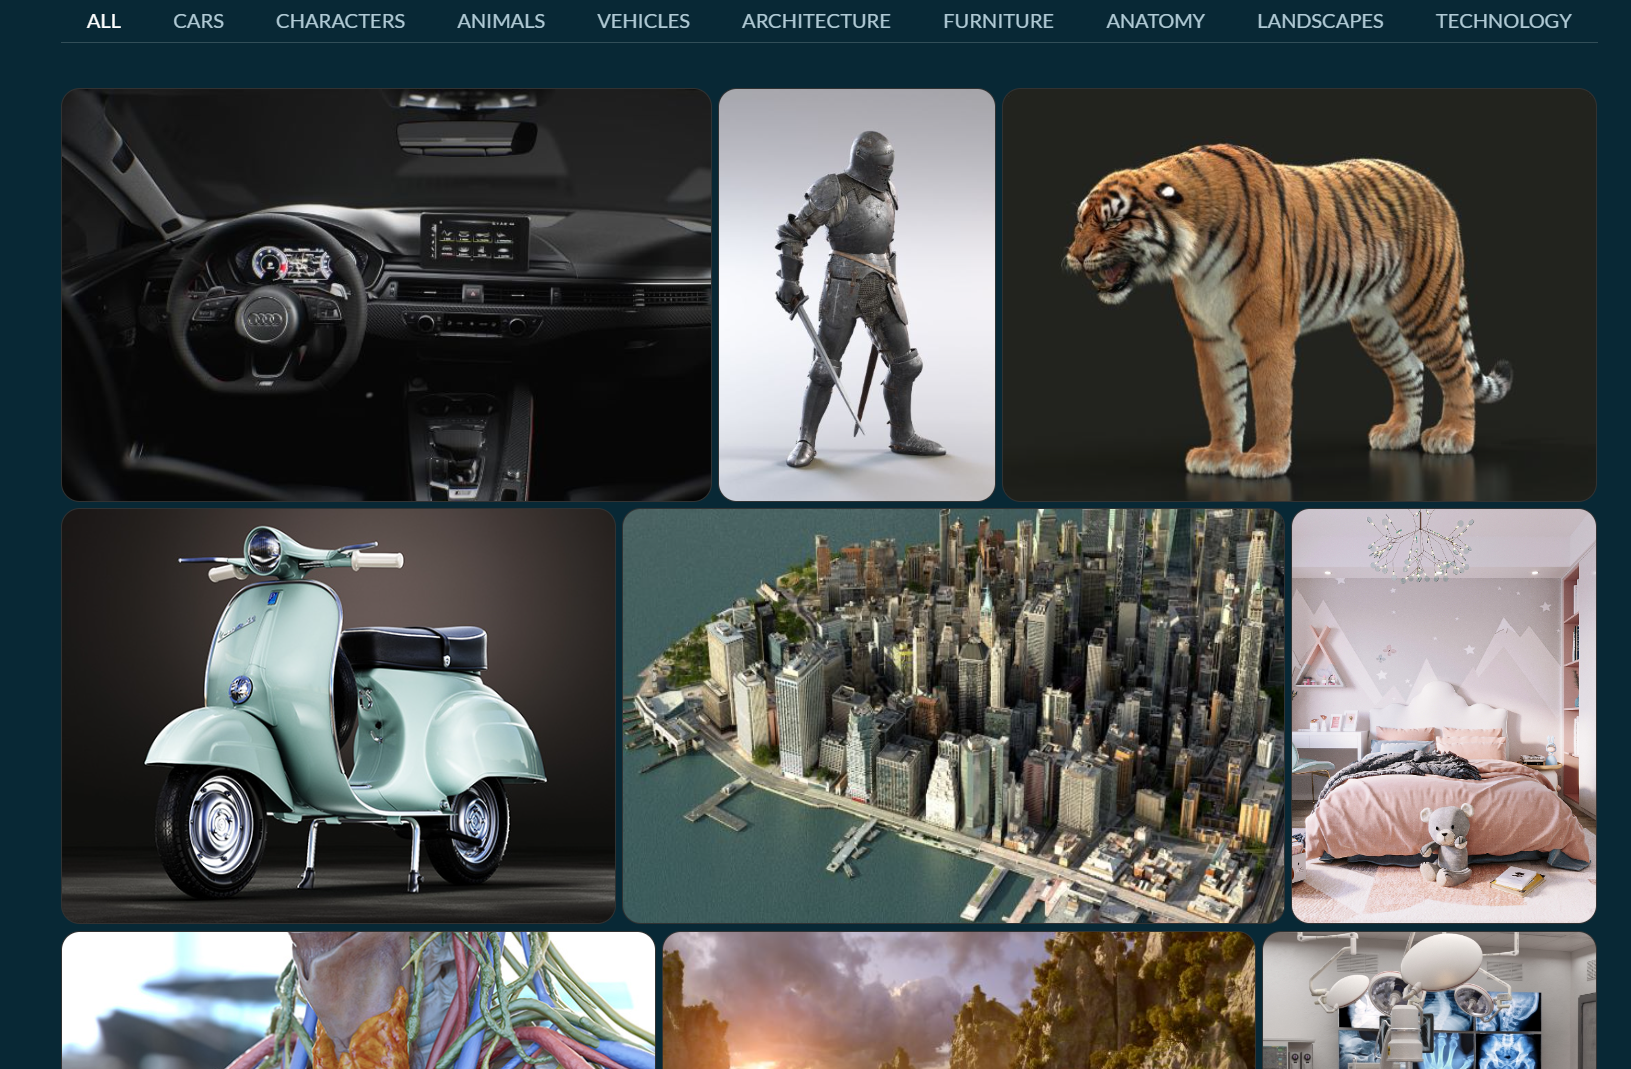
Task: Open the LANDSCAPES tab
Action: (1319, 21)
